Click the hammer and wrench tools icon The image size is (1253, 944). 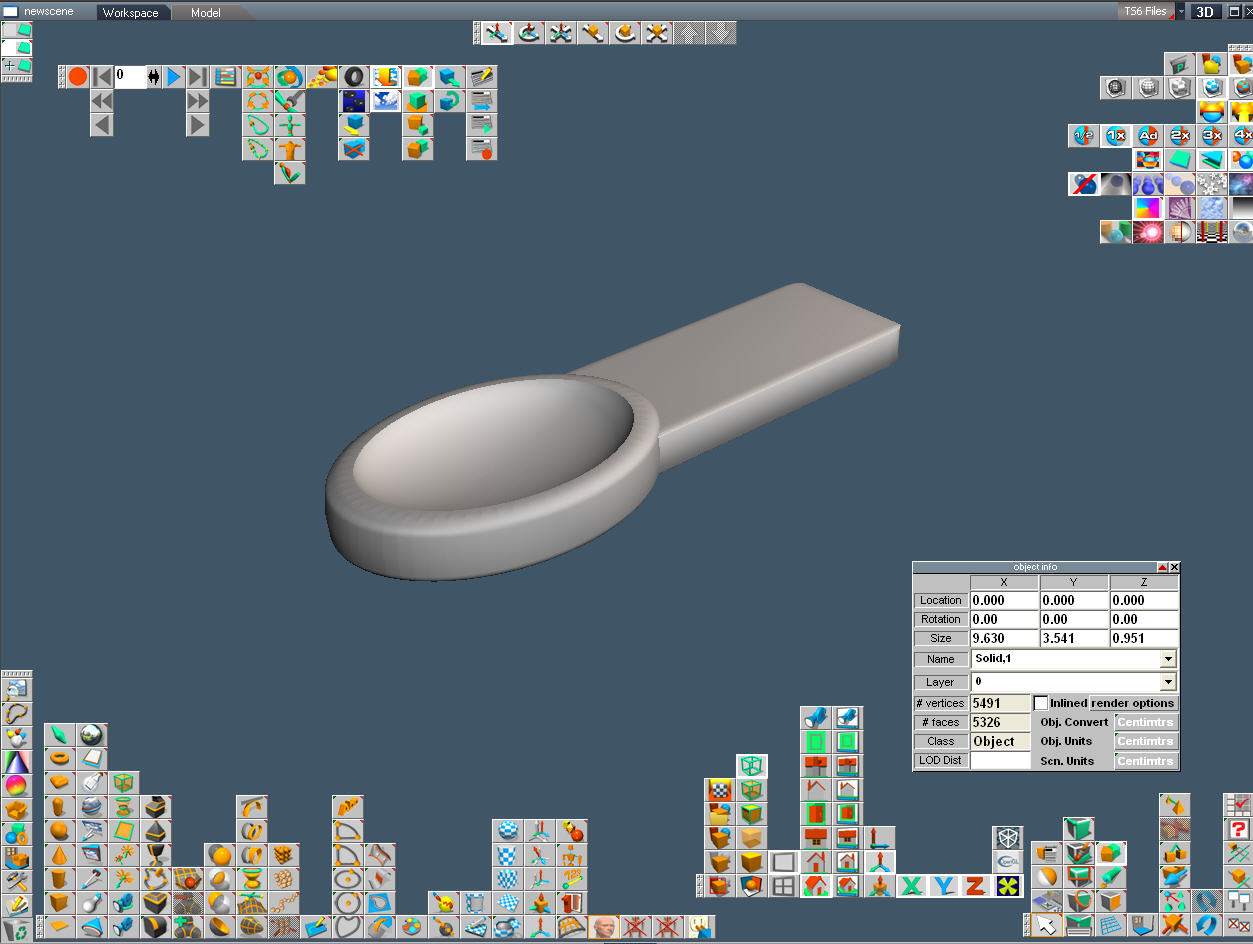pyautogui.click(x=16, y=880)
